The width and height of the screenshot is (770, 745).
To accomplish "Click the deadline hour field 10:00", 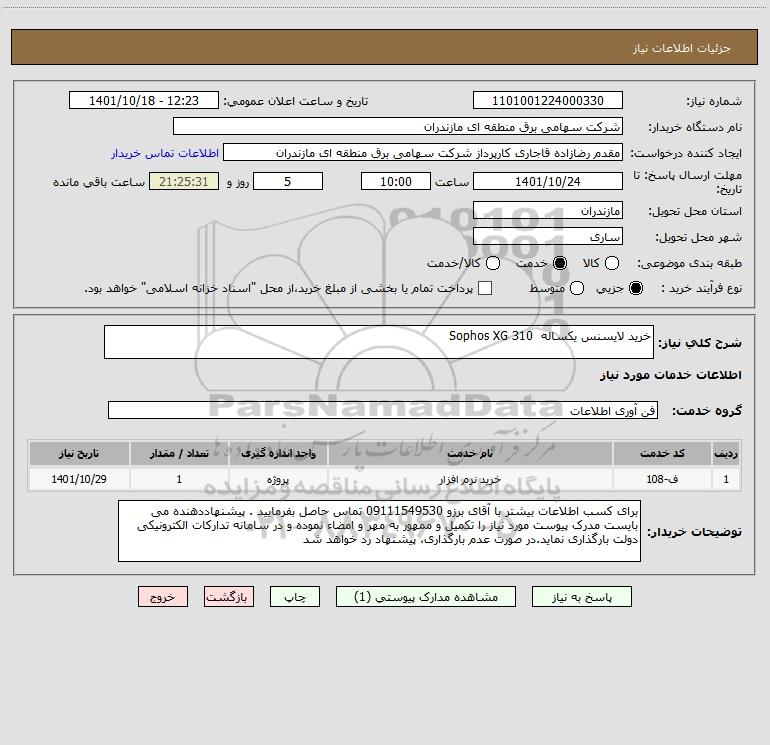I will (x=396, y=181).
